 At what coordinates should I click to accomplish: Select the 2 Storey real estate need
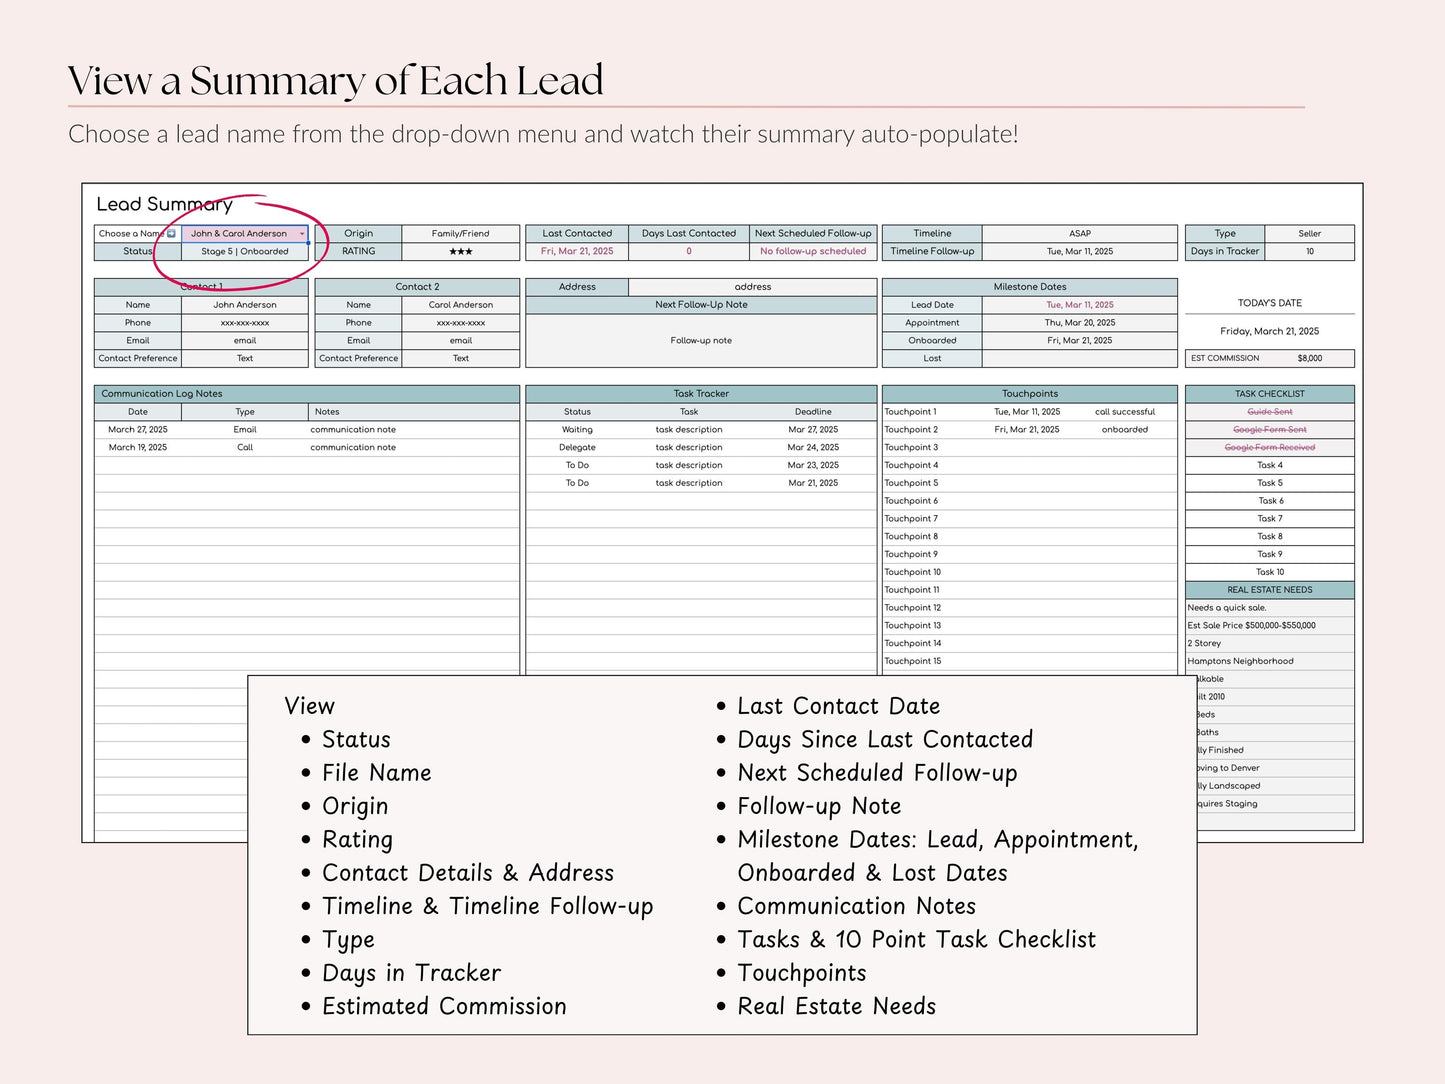(x=1270, y=644)
